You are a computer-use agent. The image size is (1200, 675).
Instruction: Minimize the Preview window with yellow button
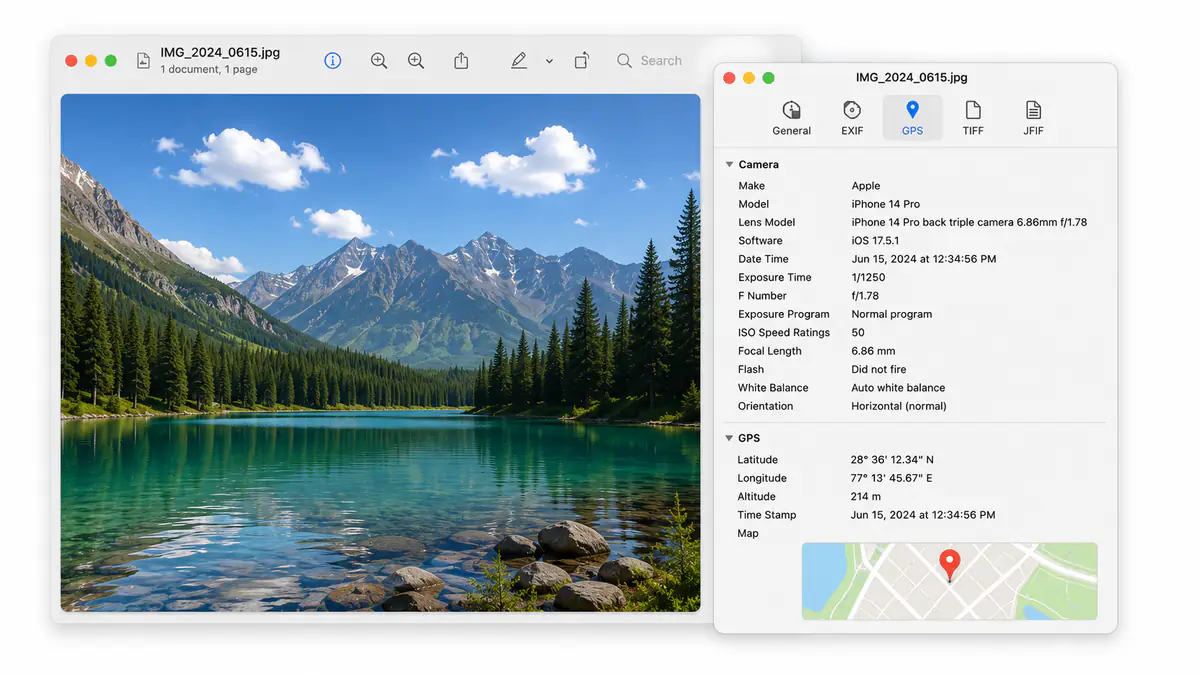91,61
